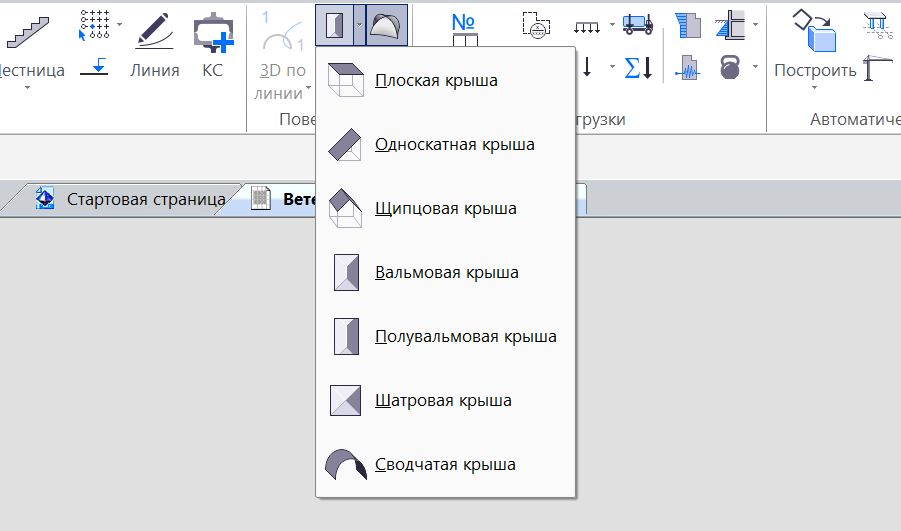The width and height of the screenshot is (901, 531).
Task: Pick the Полувальмовая крыша icon
Action: tap(346, 337)
